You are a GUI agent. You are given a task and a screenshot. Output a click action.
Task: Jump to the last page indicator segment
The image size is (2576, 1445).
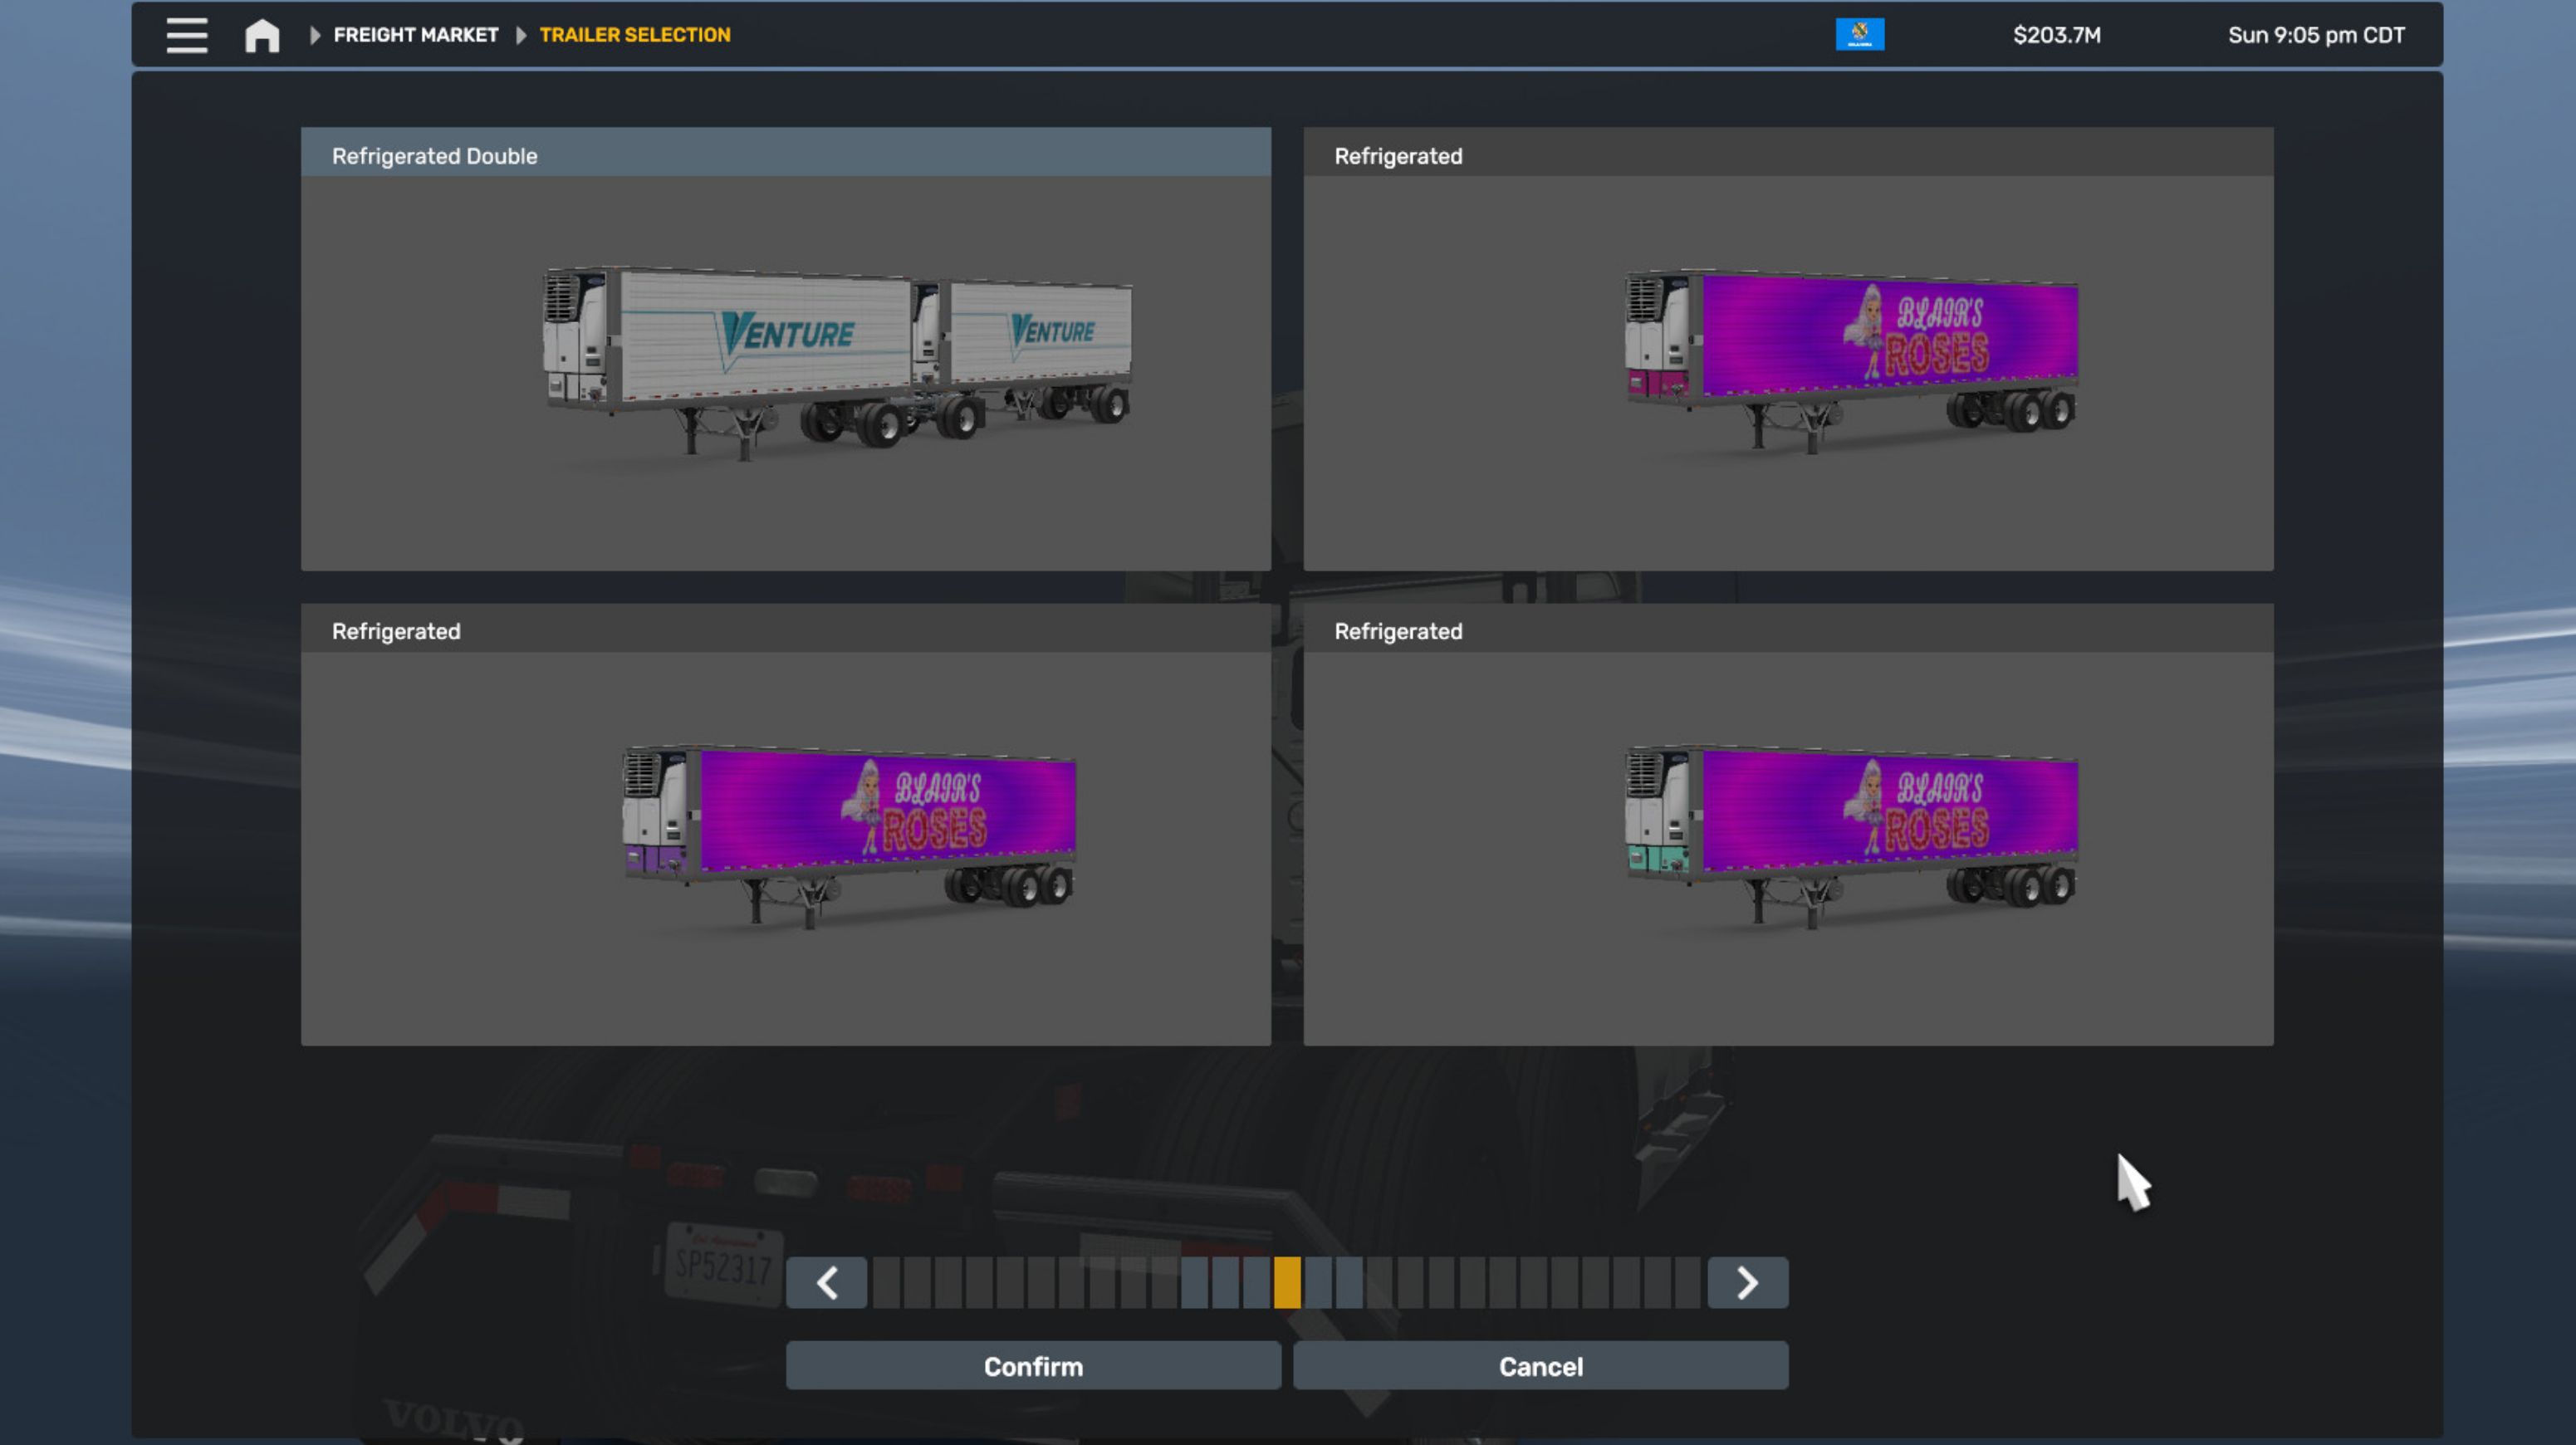[x=1687, y=1282]
